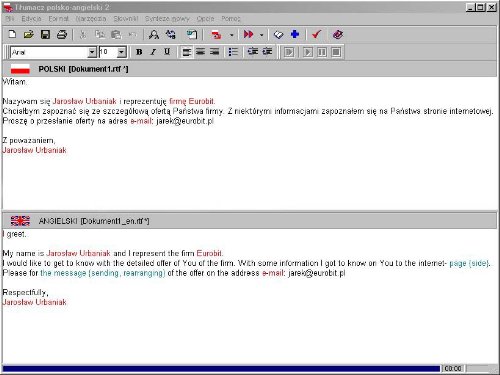Click the Polish flag in POLSKI header
This screenshot has width=500, height=375.
(x=20, y=69)
